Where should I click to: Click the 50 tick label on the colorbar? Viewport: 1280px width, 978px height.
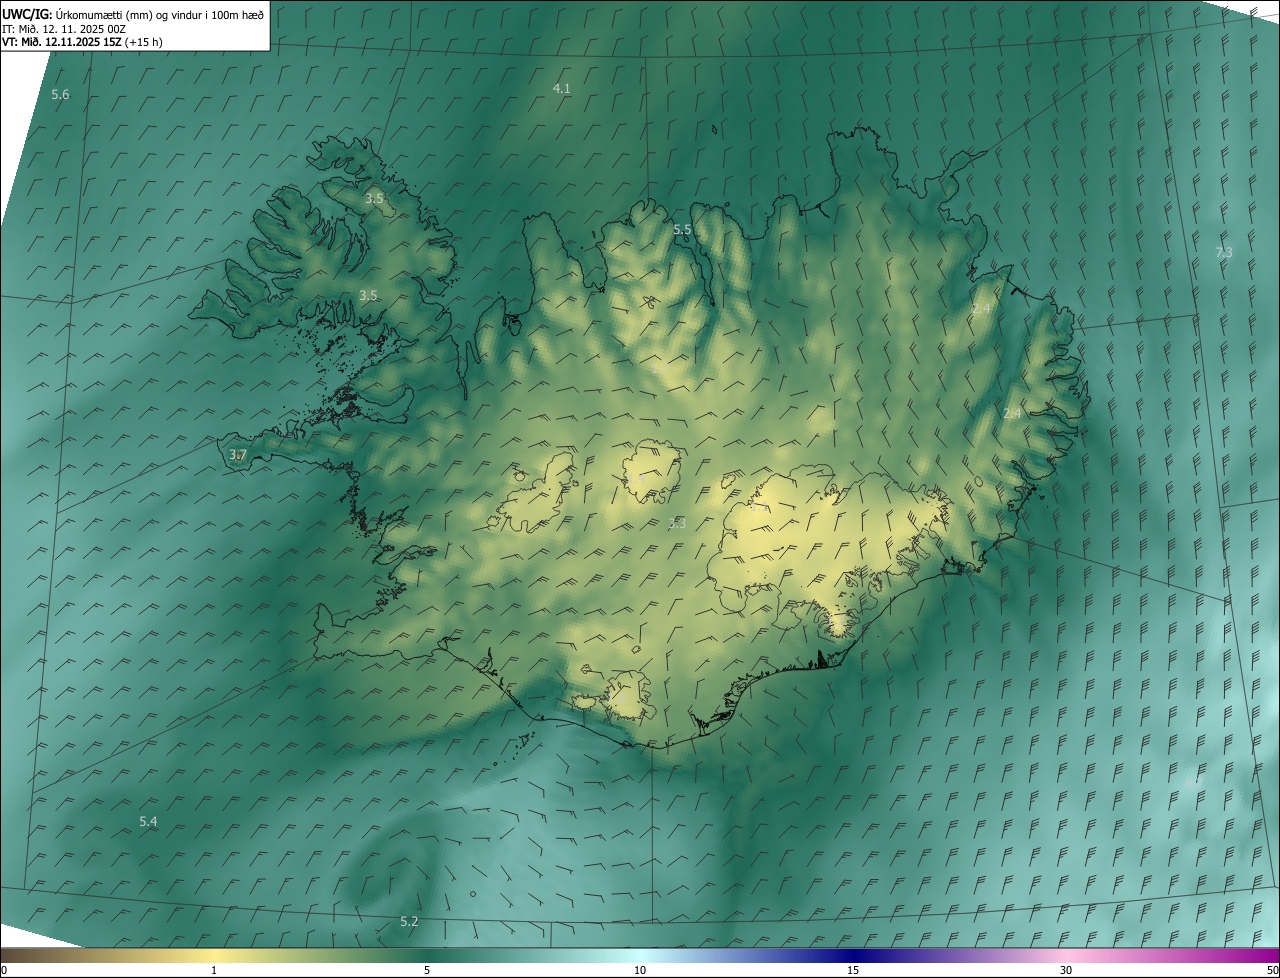coord(1272,970)
